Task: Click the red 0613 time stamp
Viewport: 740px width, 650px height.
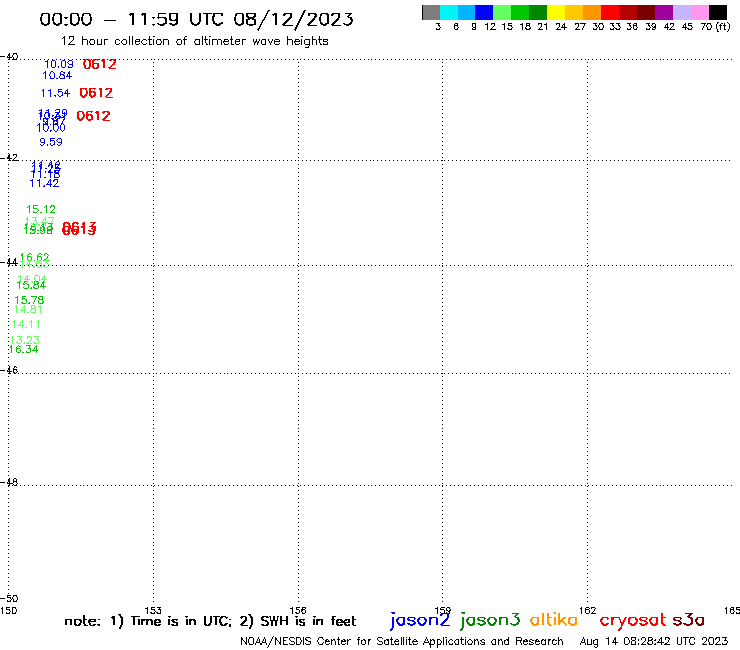Action: tap(79, 229)
